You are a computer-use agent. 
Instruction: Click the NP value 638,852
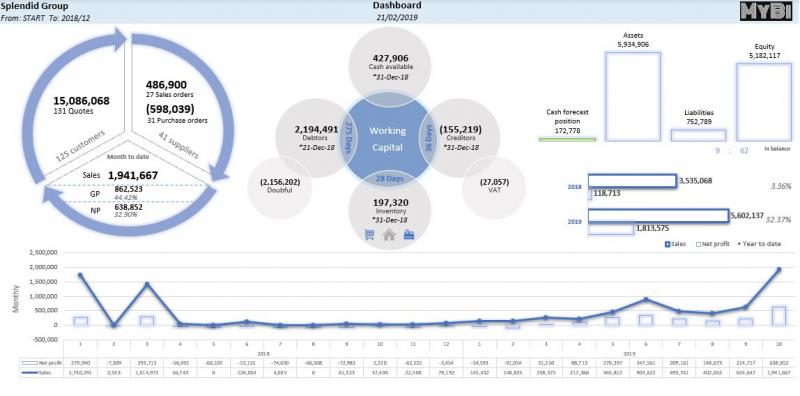click(x=129, y=208)
